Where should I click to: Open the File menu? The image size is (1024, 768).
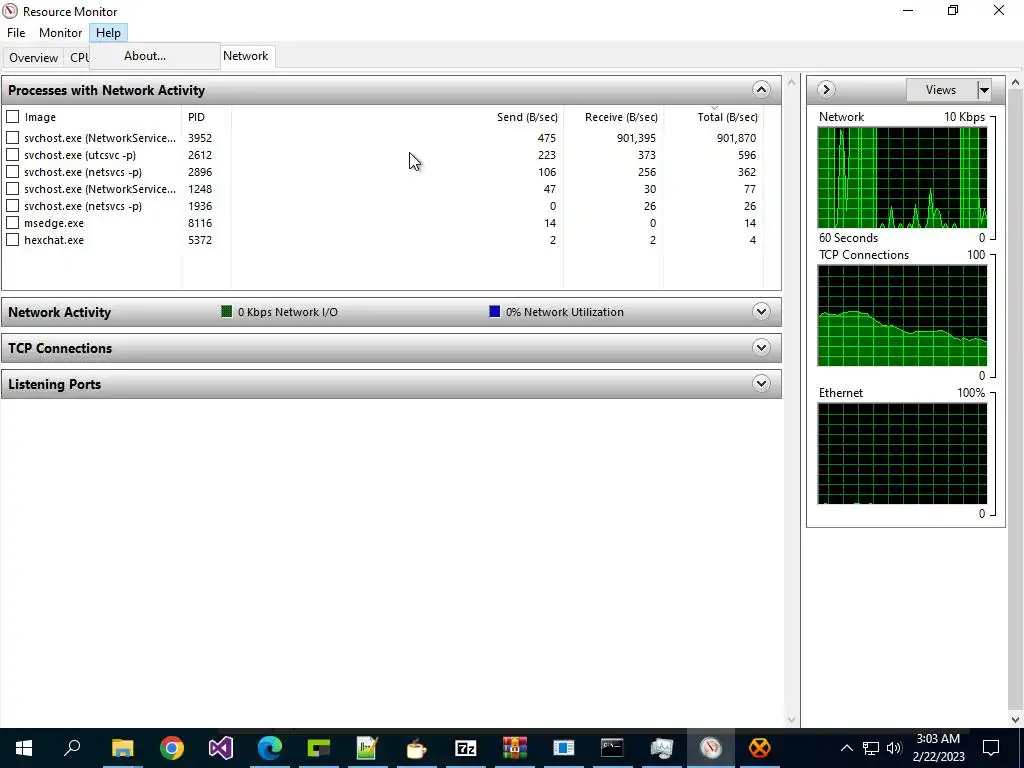pos(16,33)
